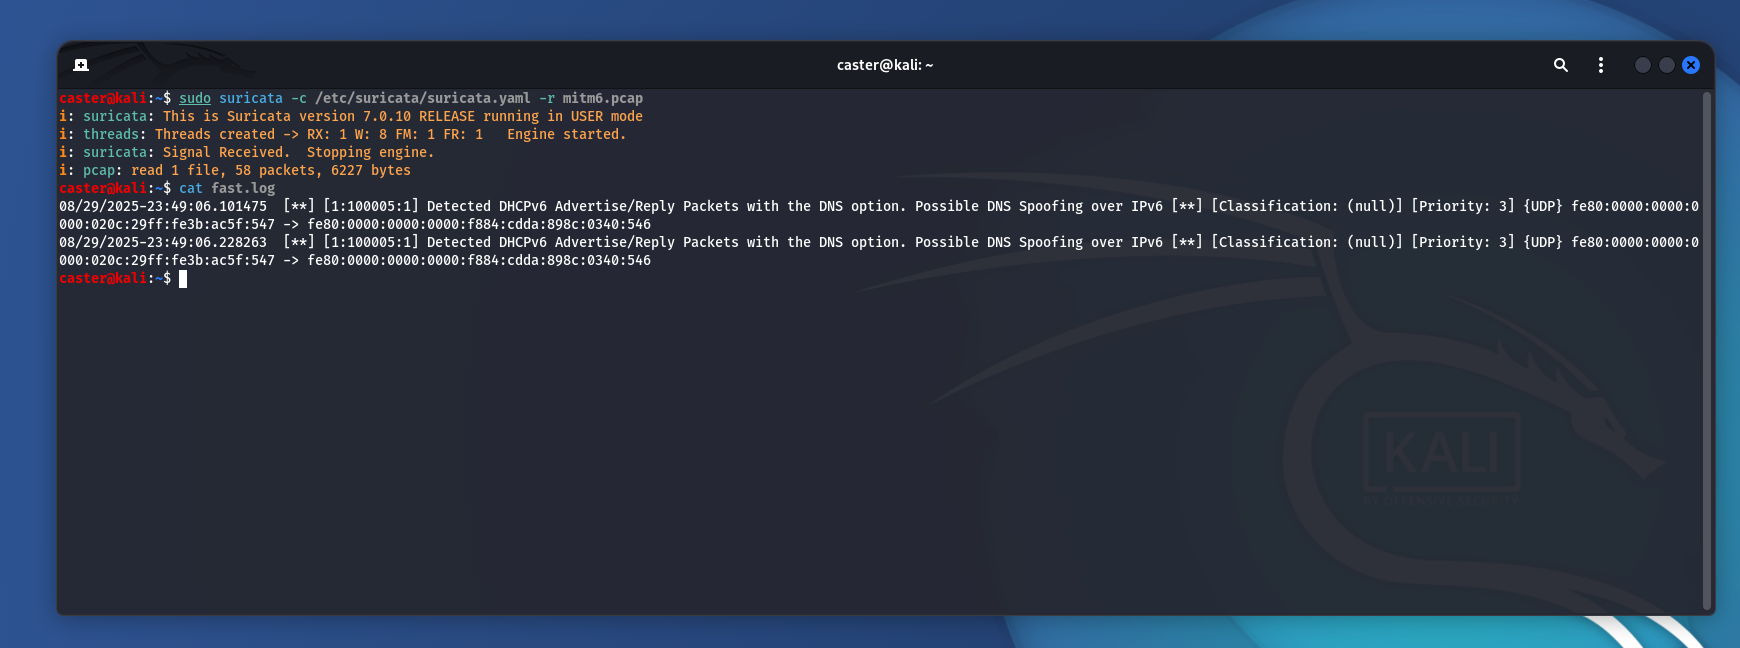Click the underlined sudo command word
This screenshot has width=1740, height=648.
coord(195,98)
